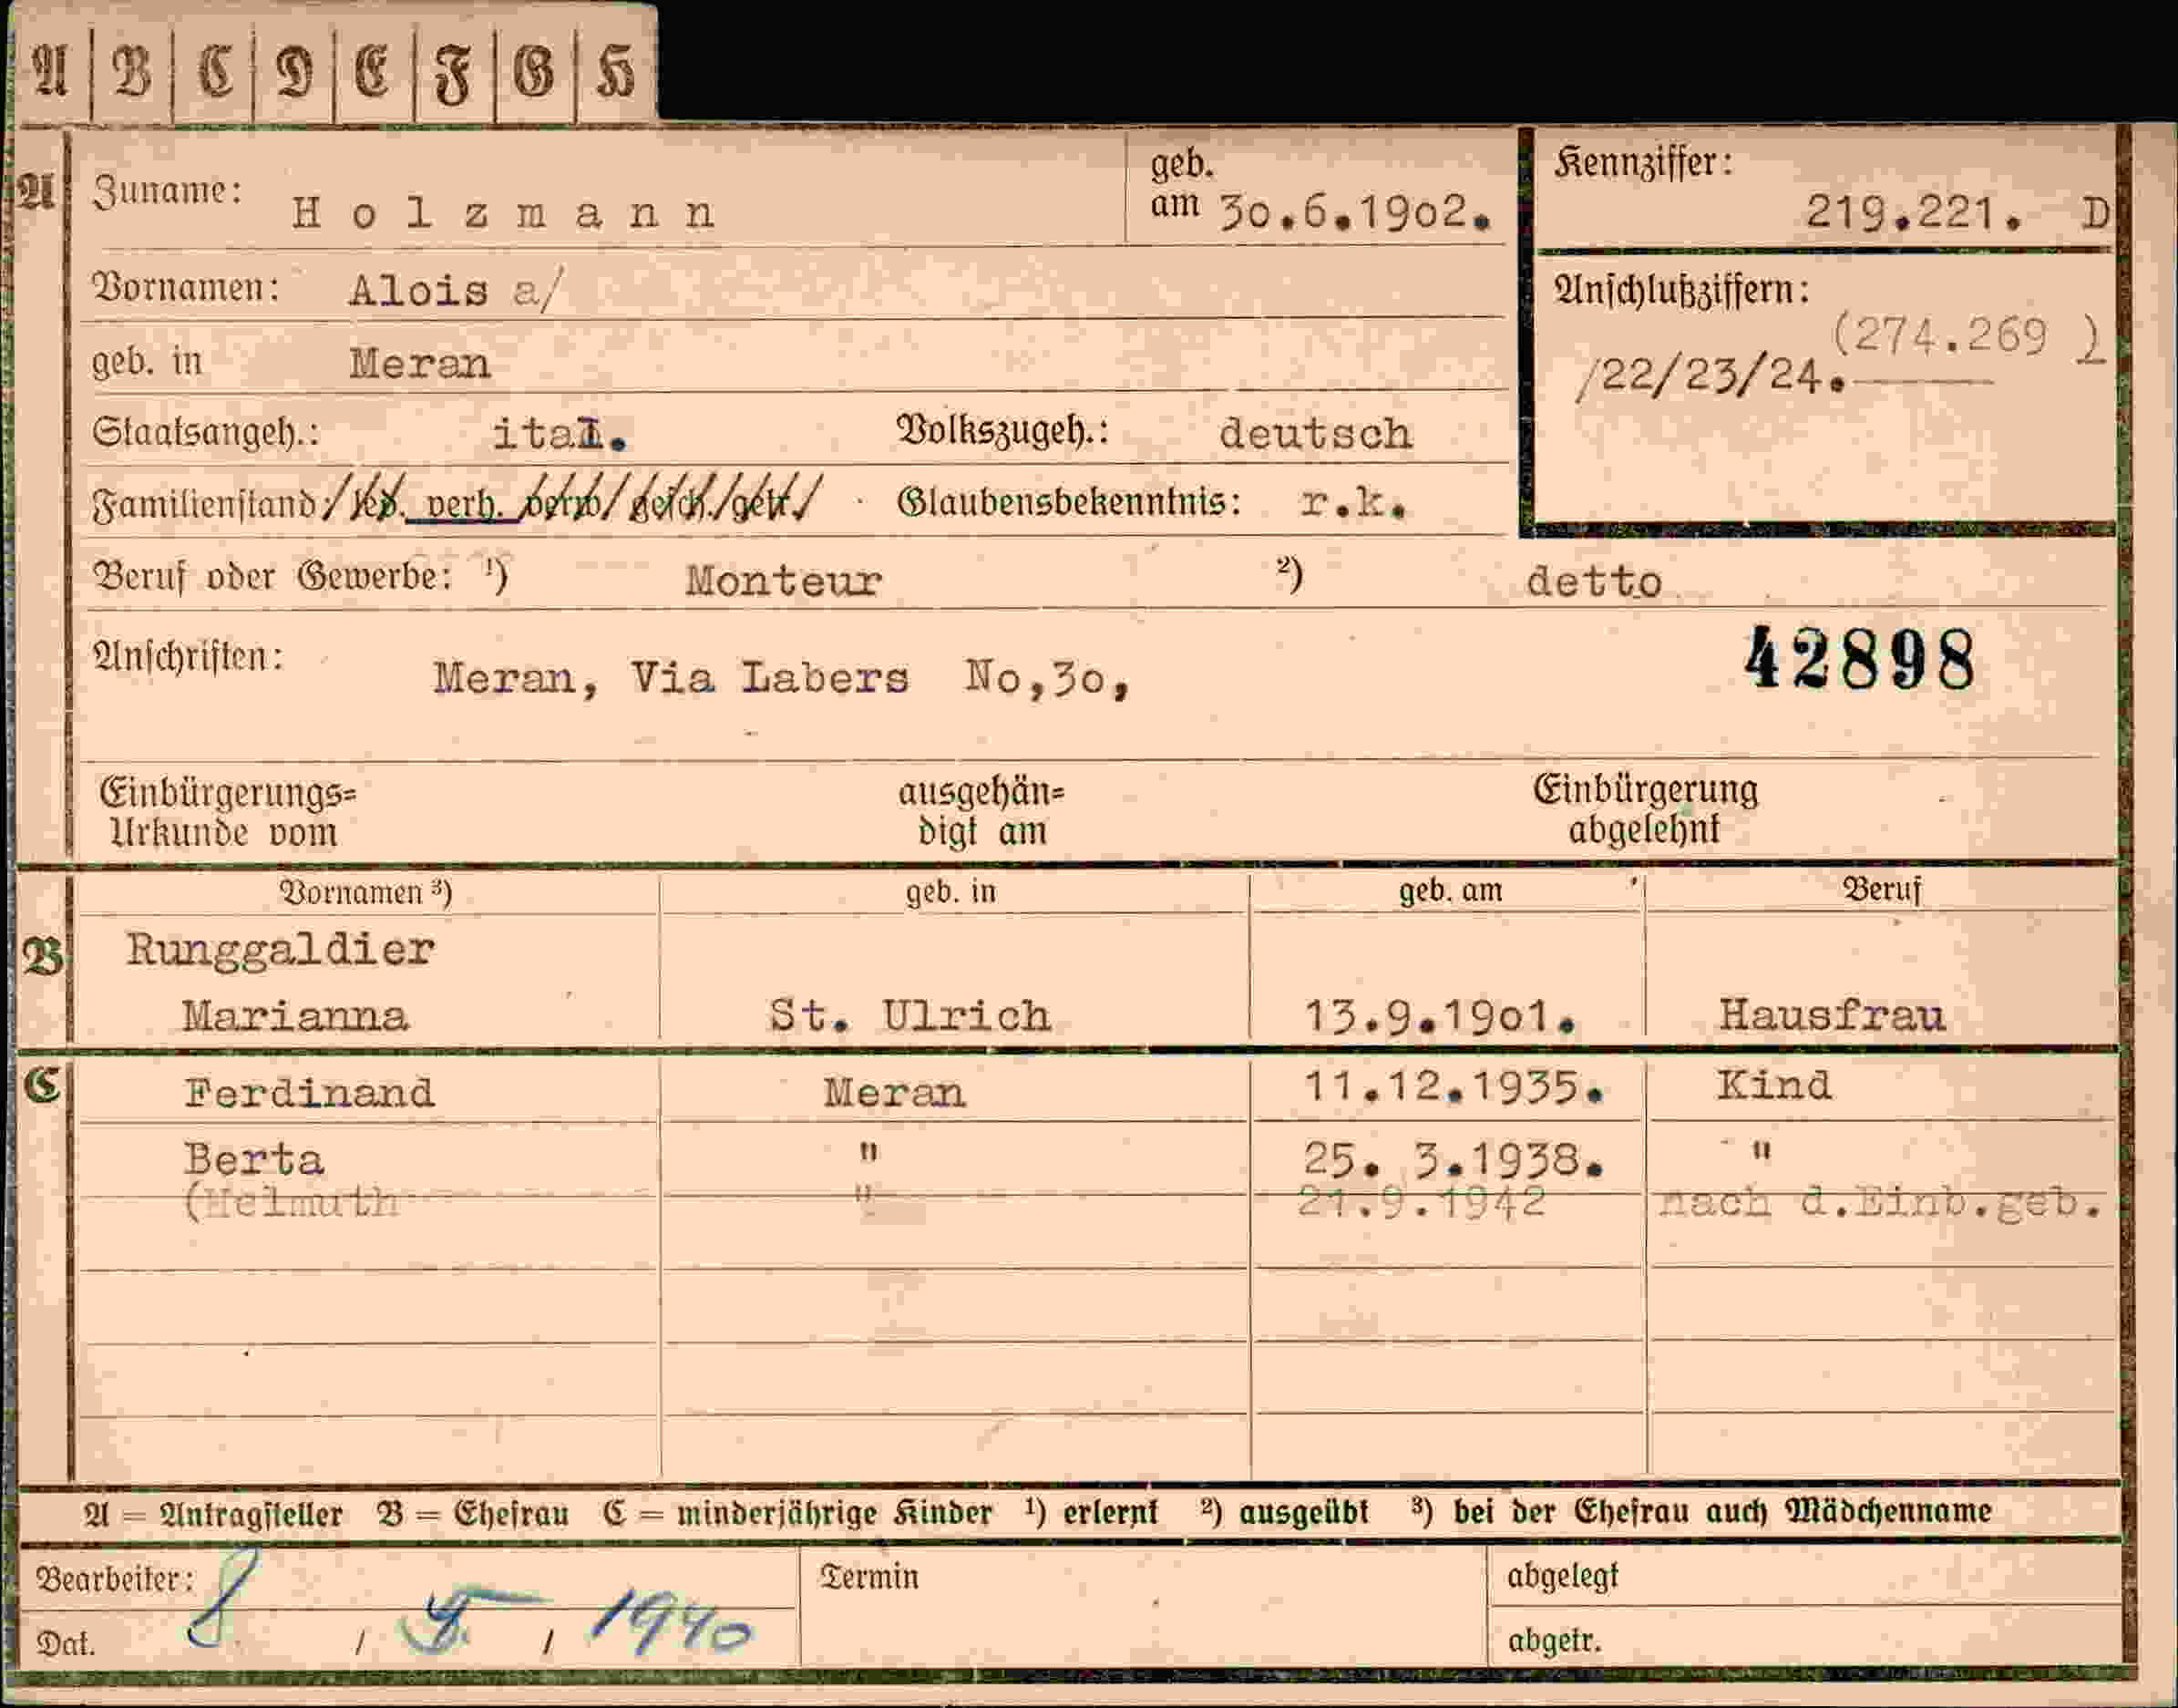Screen dimensions: 2178x1708
Task: Click the label 'Einbürgerung abgelehnt'
Action: (x=1645, y=809)
